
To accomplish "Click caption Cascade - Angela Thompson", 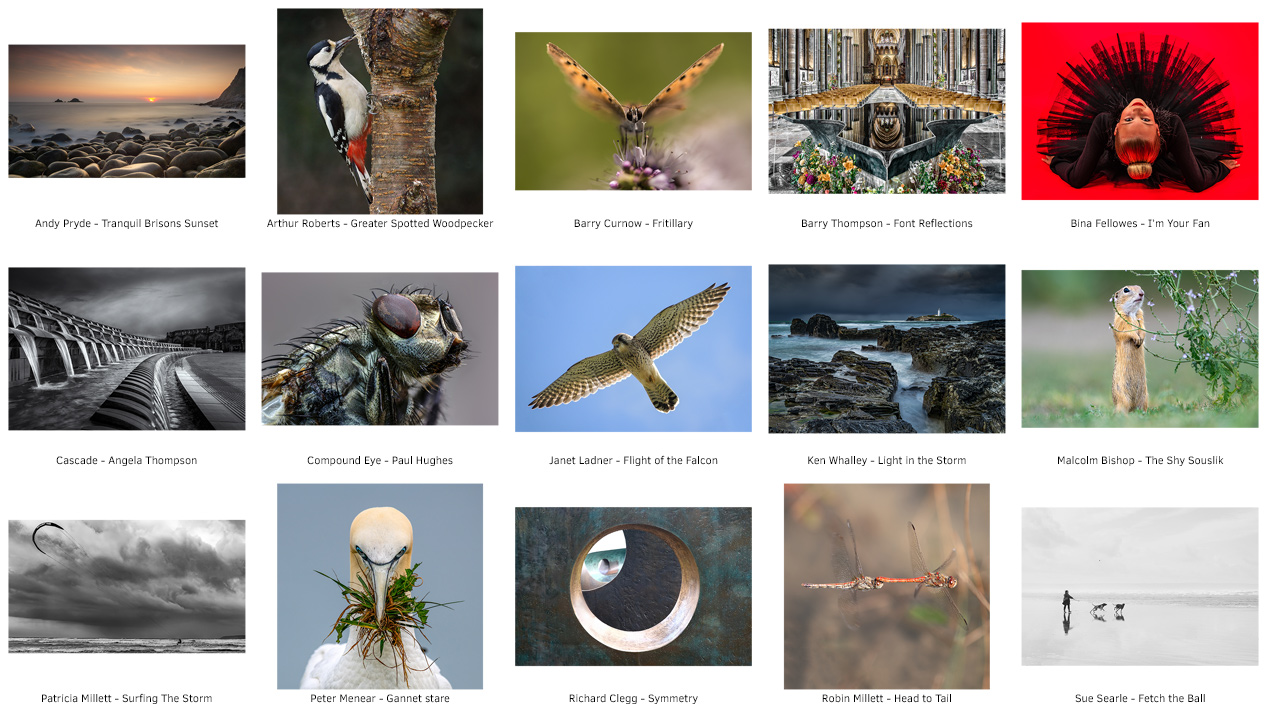I will (x=127, y=461).
